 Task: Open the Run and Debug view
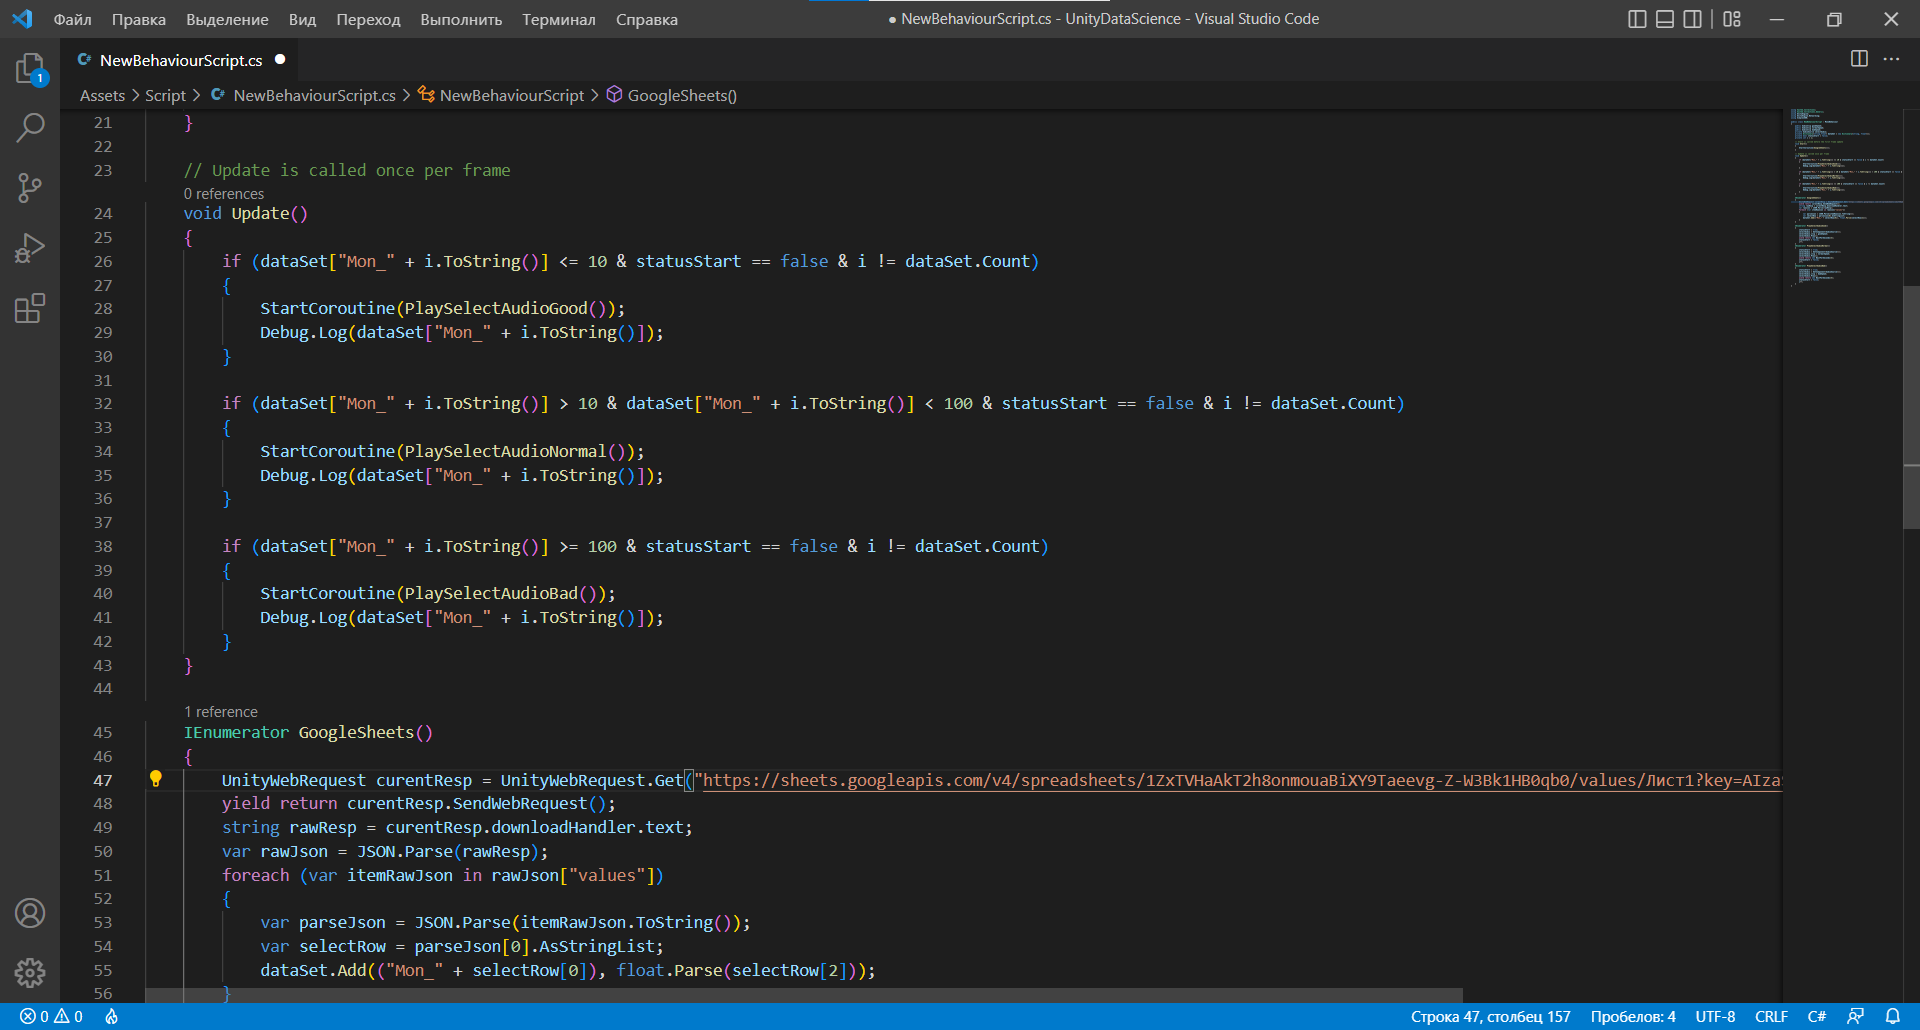pos(30,248)
